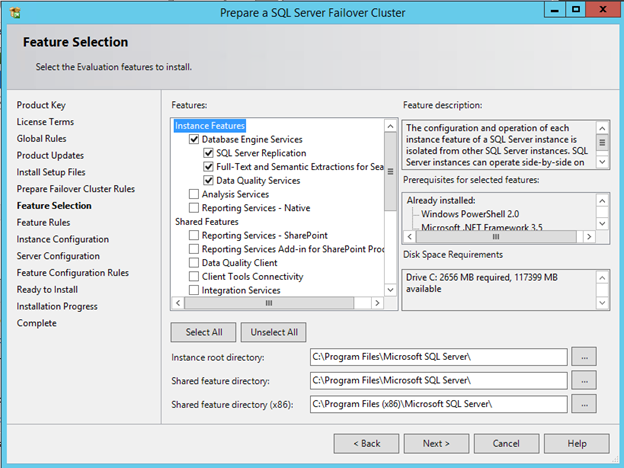Browse for shared feature directory (x86)

[585, 404]
